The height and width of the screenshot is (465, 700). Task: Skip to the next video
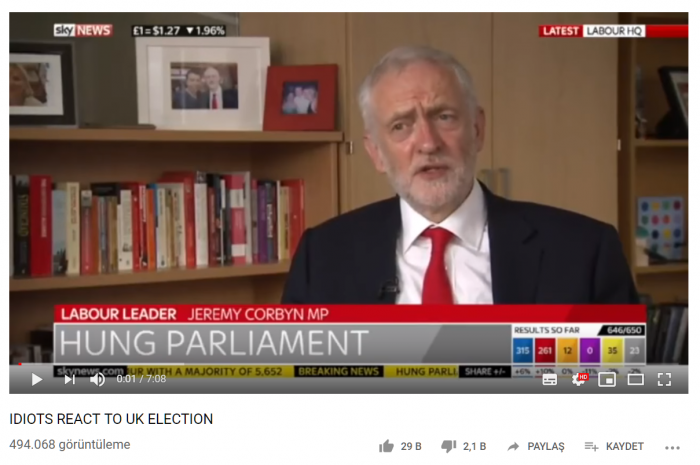coord(70,380)
